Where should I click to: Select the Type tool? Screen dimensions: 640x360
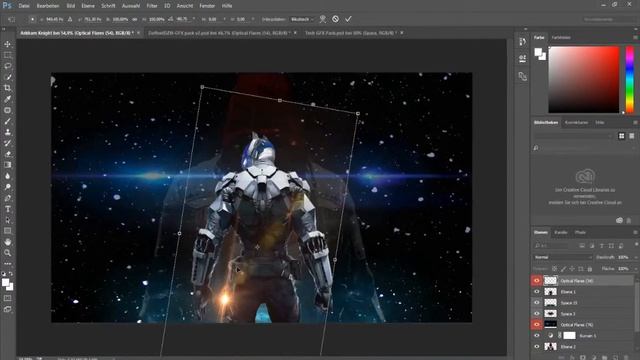7,209
